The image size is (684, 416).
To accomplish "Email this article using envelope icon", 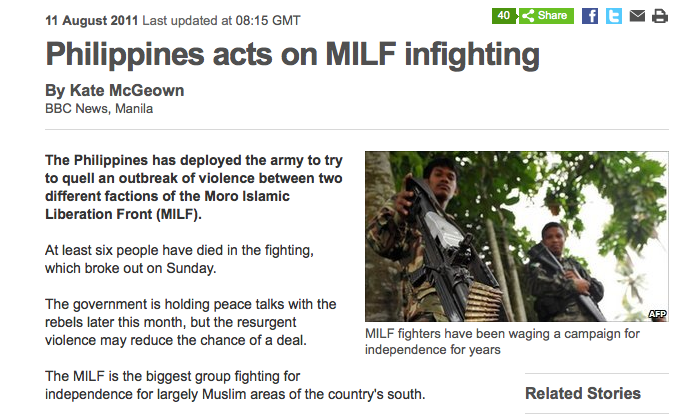I will click(638, 16).
